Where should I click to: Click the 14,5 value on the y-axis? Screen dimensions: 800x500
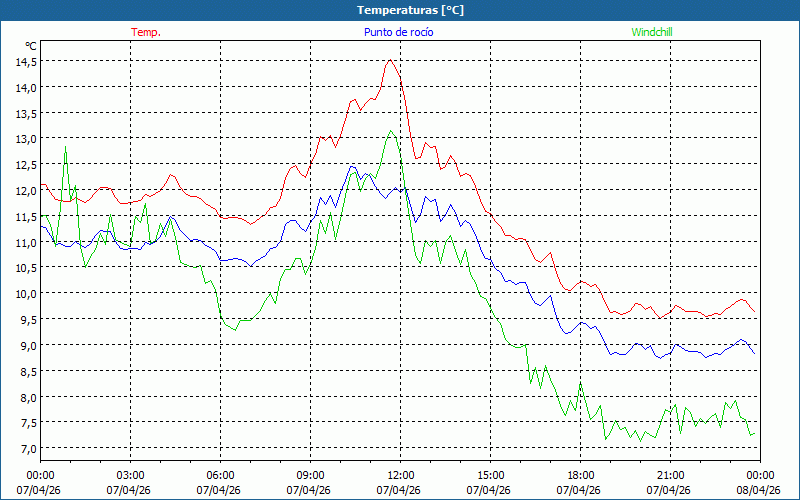click(x=26, y=61)
